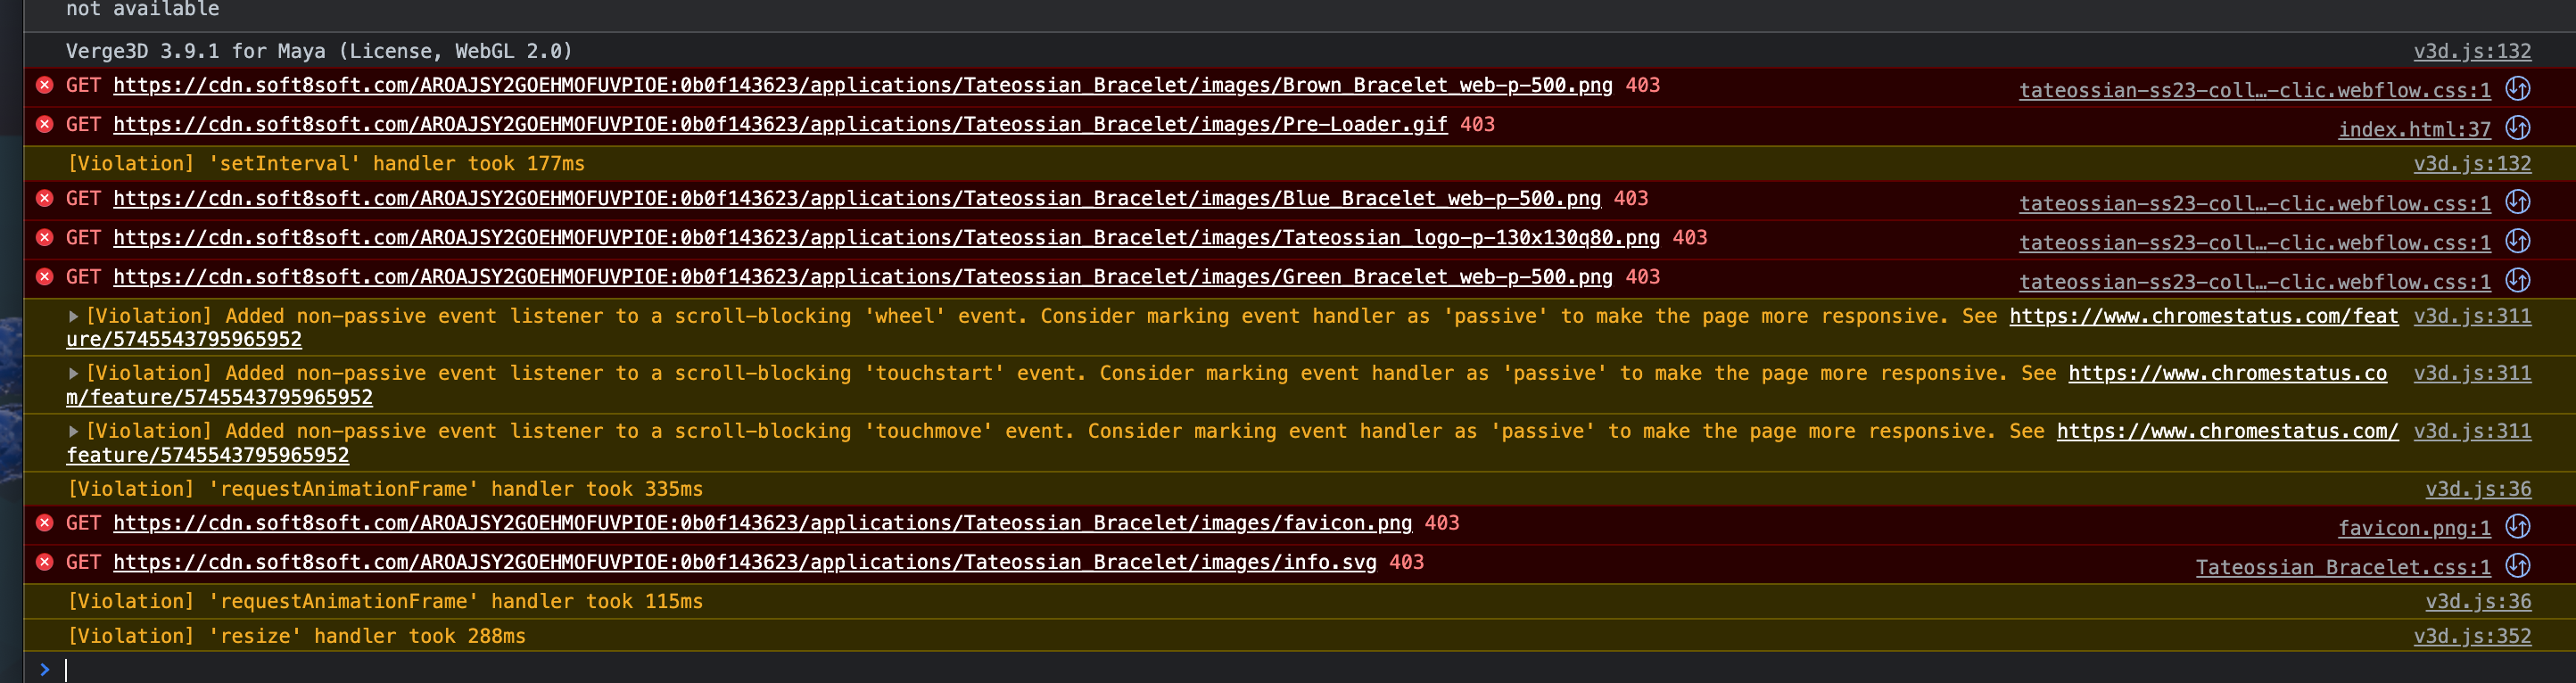
Task: Open webflow.css:1 source on Brown_Bracelet row
Action: pos(2255,90)
